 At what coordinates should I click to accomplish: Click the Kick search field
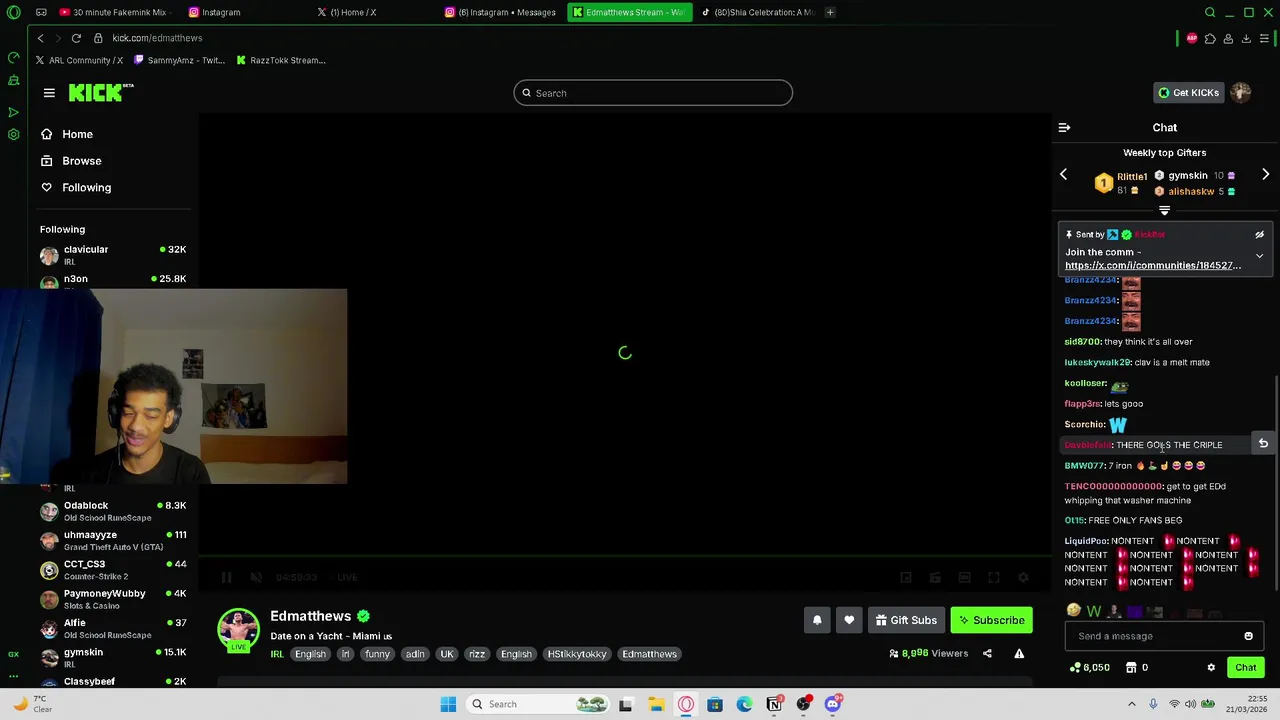[x=653, y=93]
